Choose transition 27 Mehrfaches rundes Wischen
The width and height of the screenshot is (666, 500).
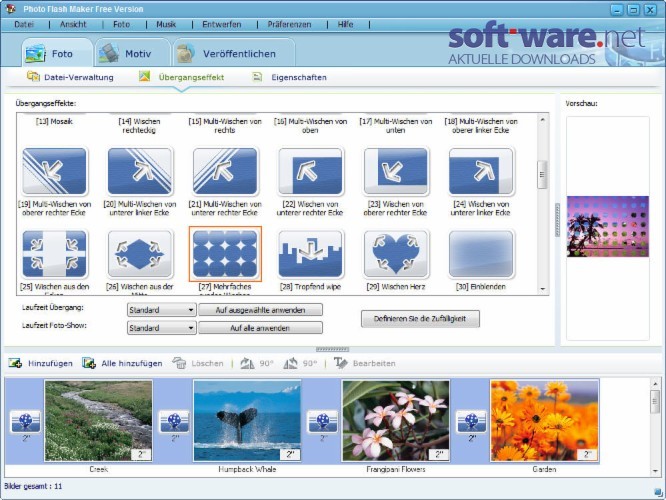point(225,254)
